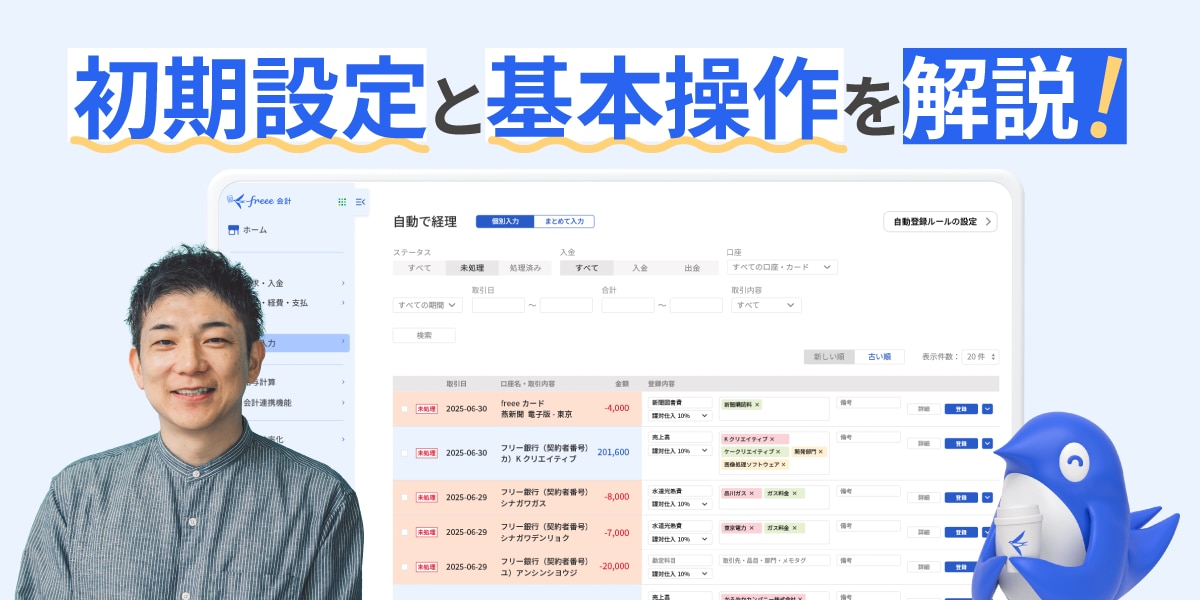Open 自動登録ルールの設定 button
1200x600 pixels.
click(939, 222)
